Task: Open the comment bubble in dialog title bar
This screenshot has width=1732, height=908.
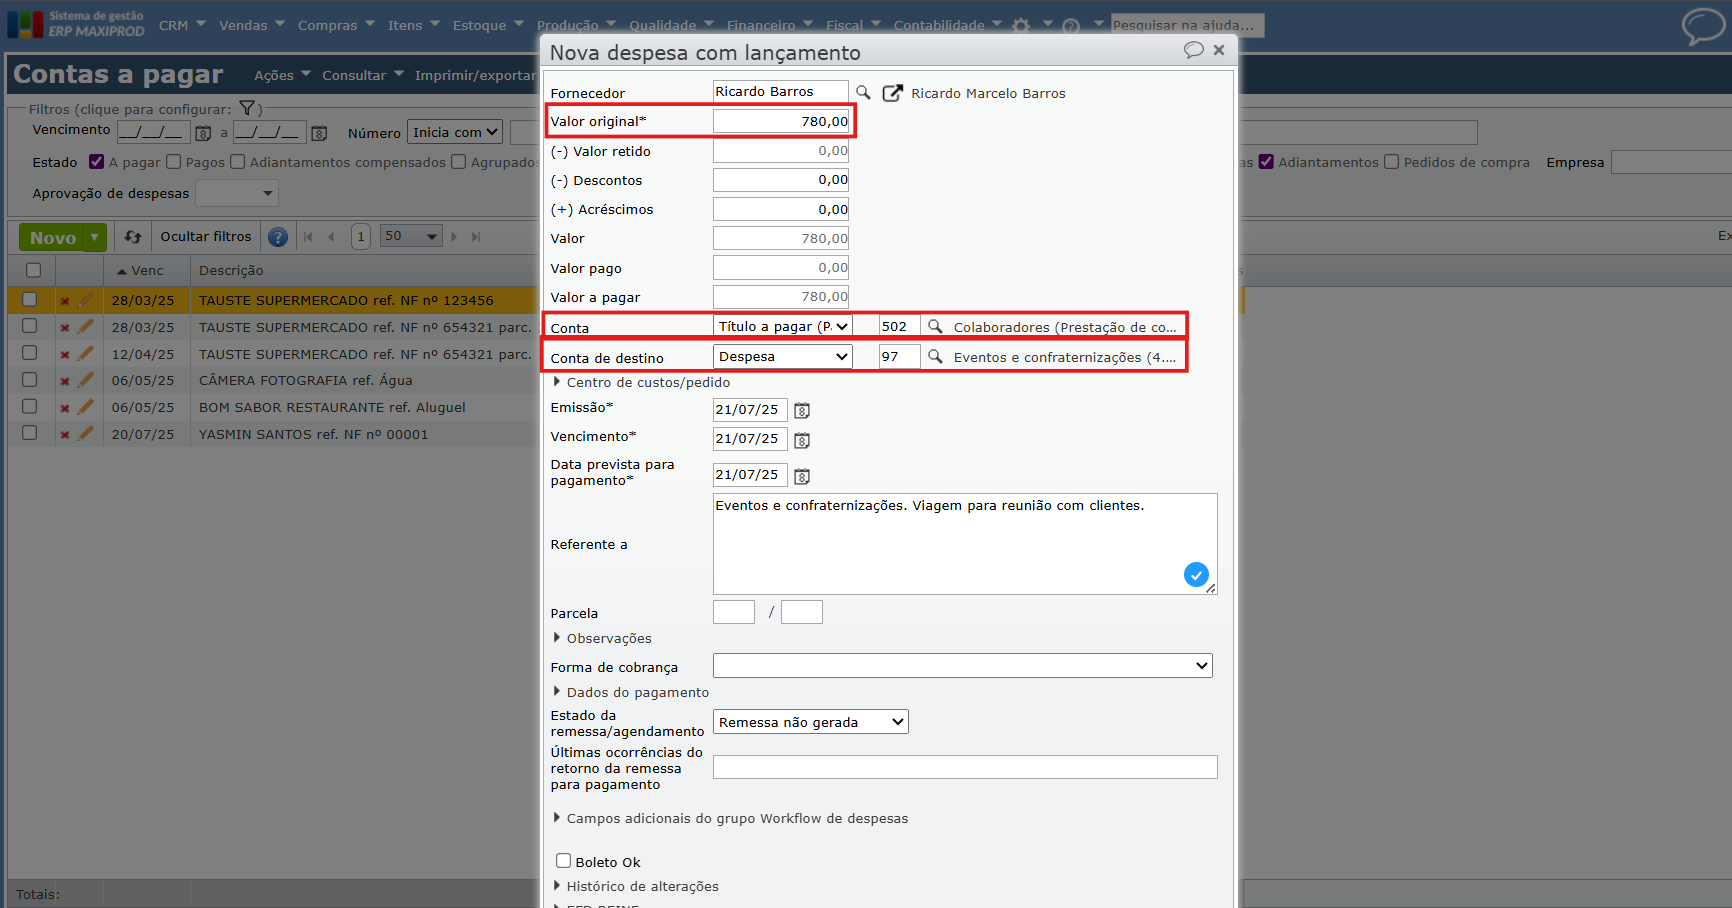Action: pyautogui.click(x=1193, y=50)
